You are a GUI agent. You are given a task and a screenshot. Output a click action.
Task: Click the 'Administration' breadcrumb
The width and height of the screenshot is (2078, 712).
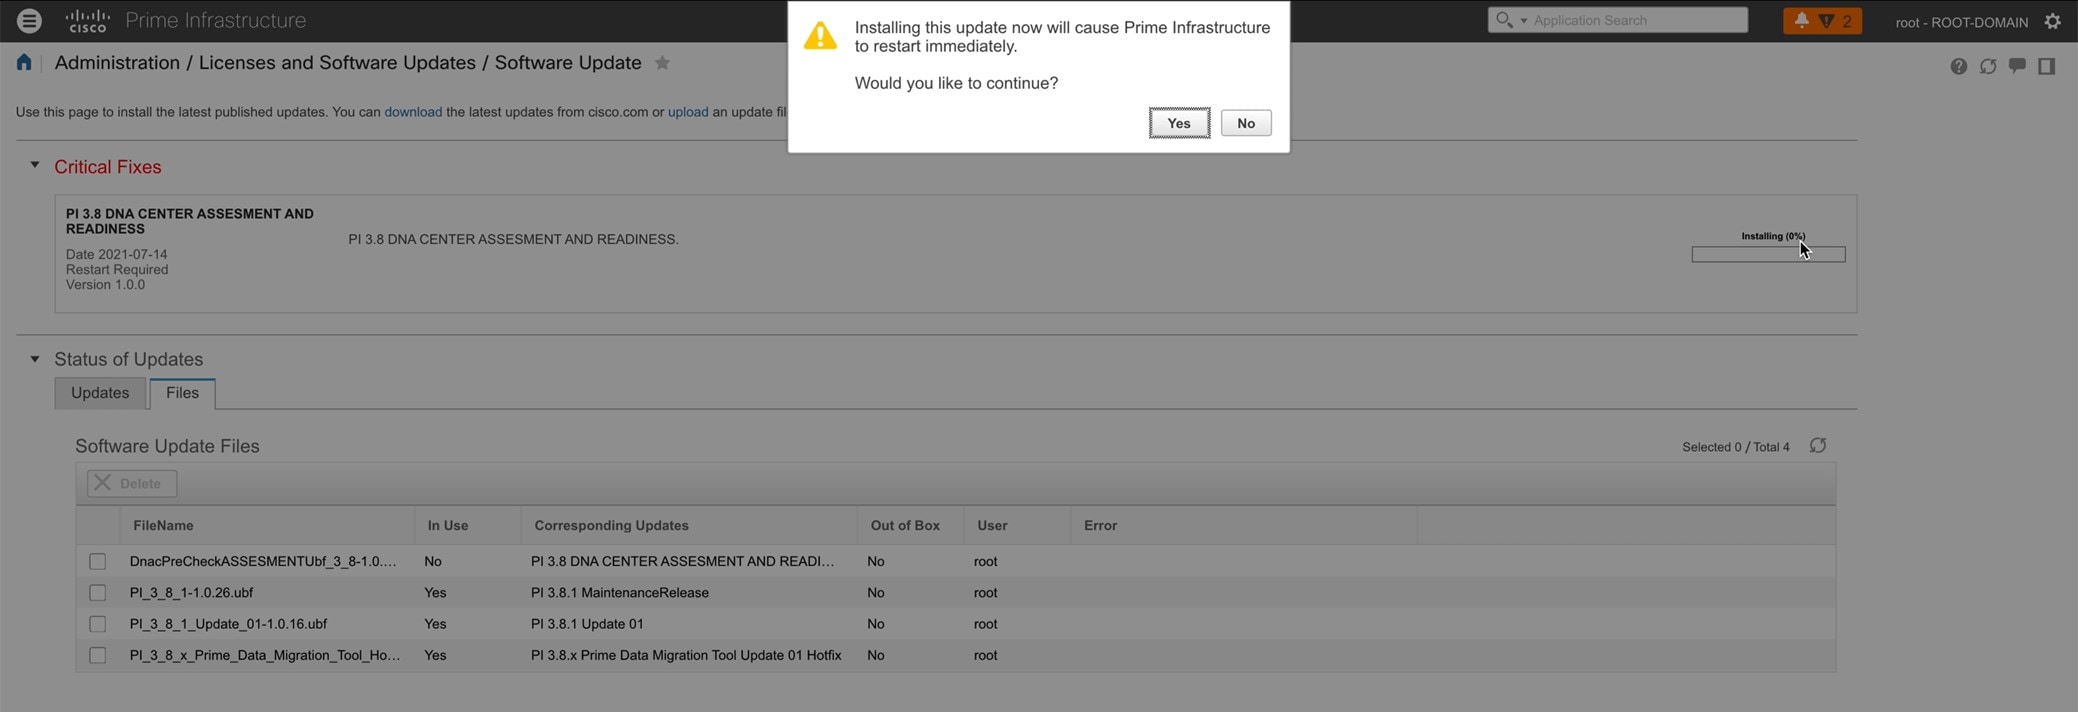[117, 63]
